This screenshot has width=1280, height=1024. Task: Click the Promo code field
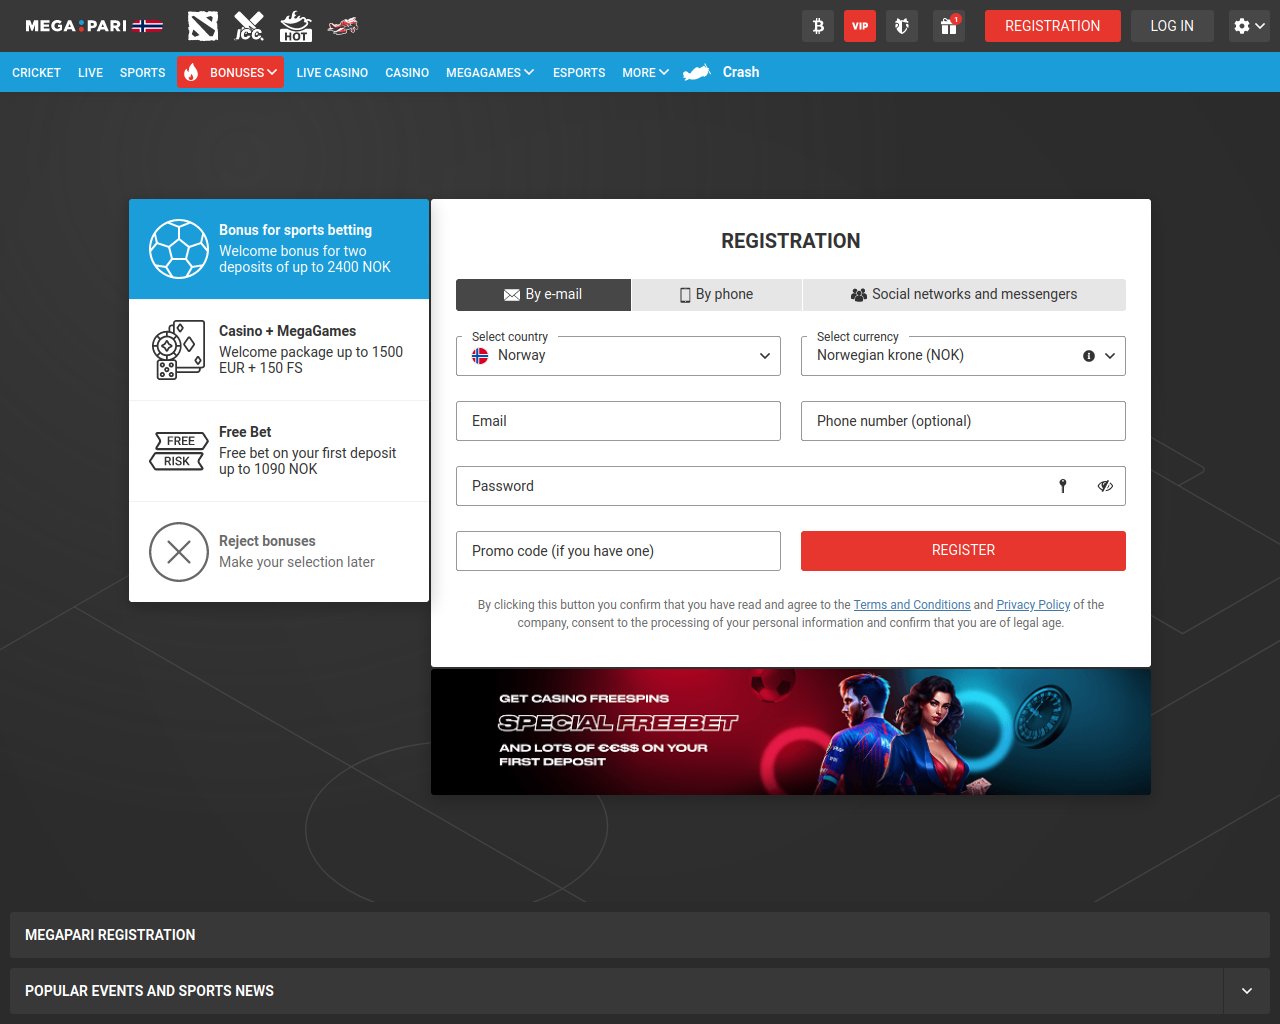[x=618, y=551]
